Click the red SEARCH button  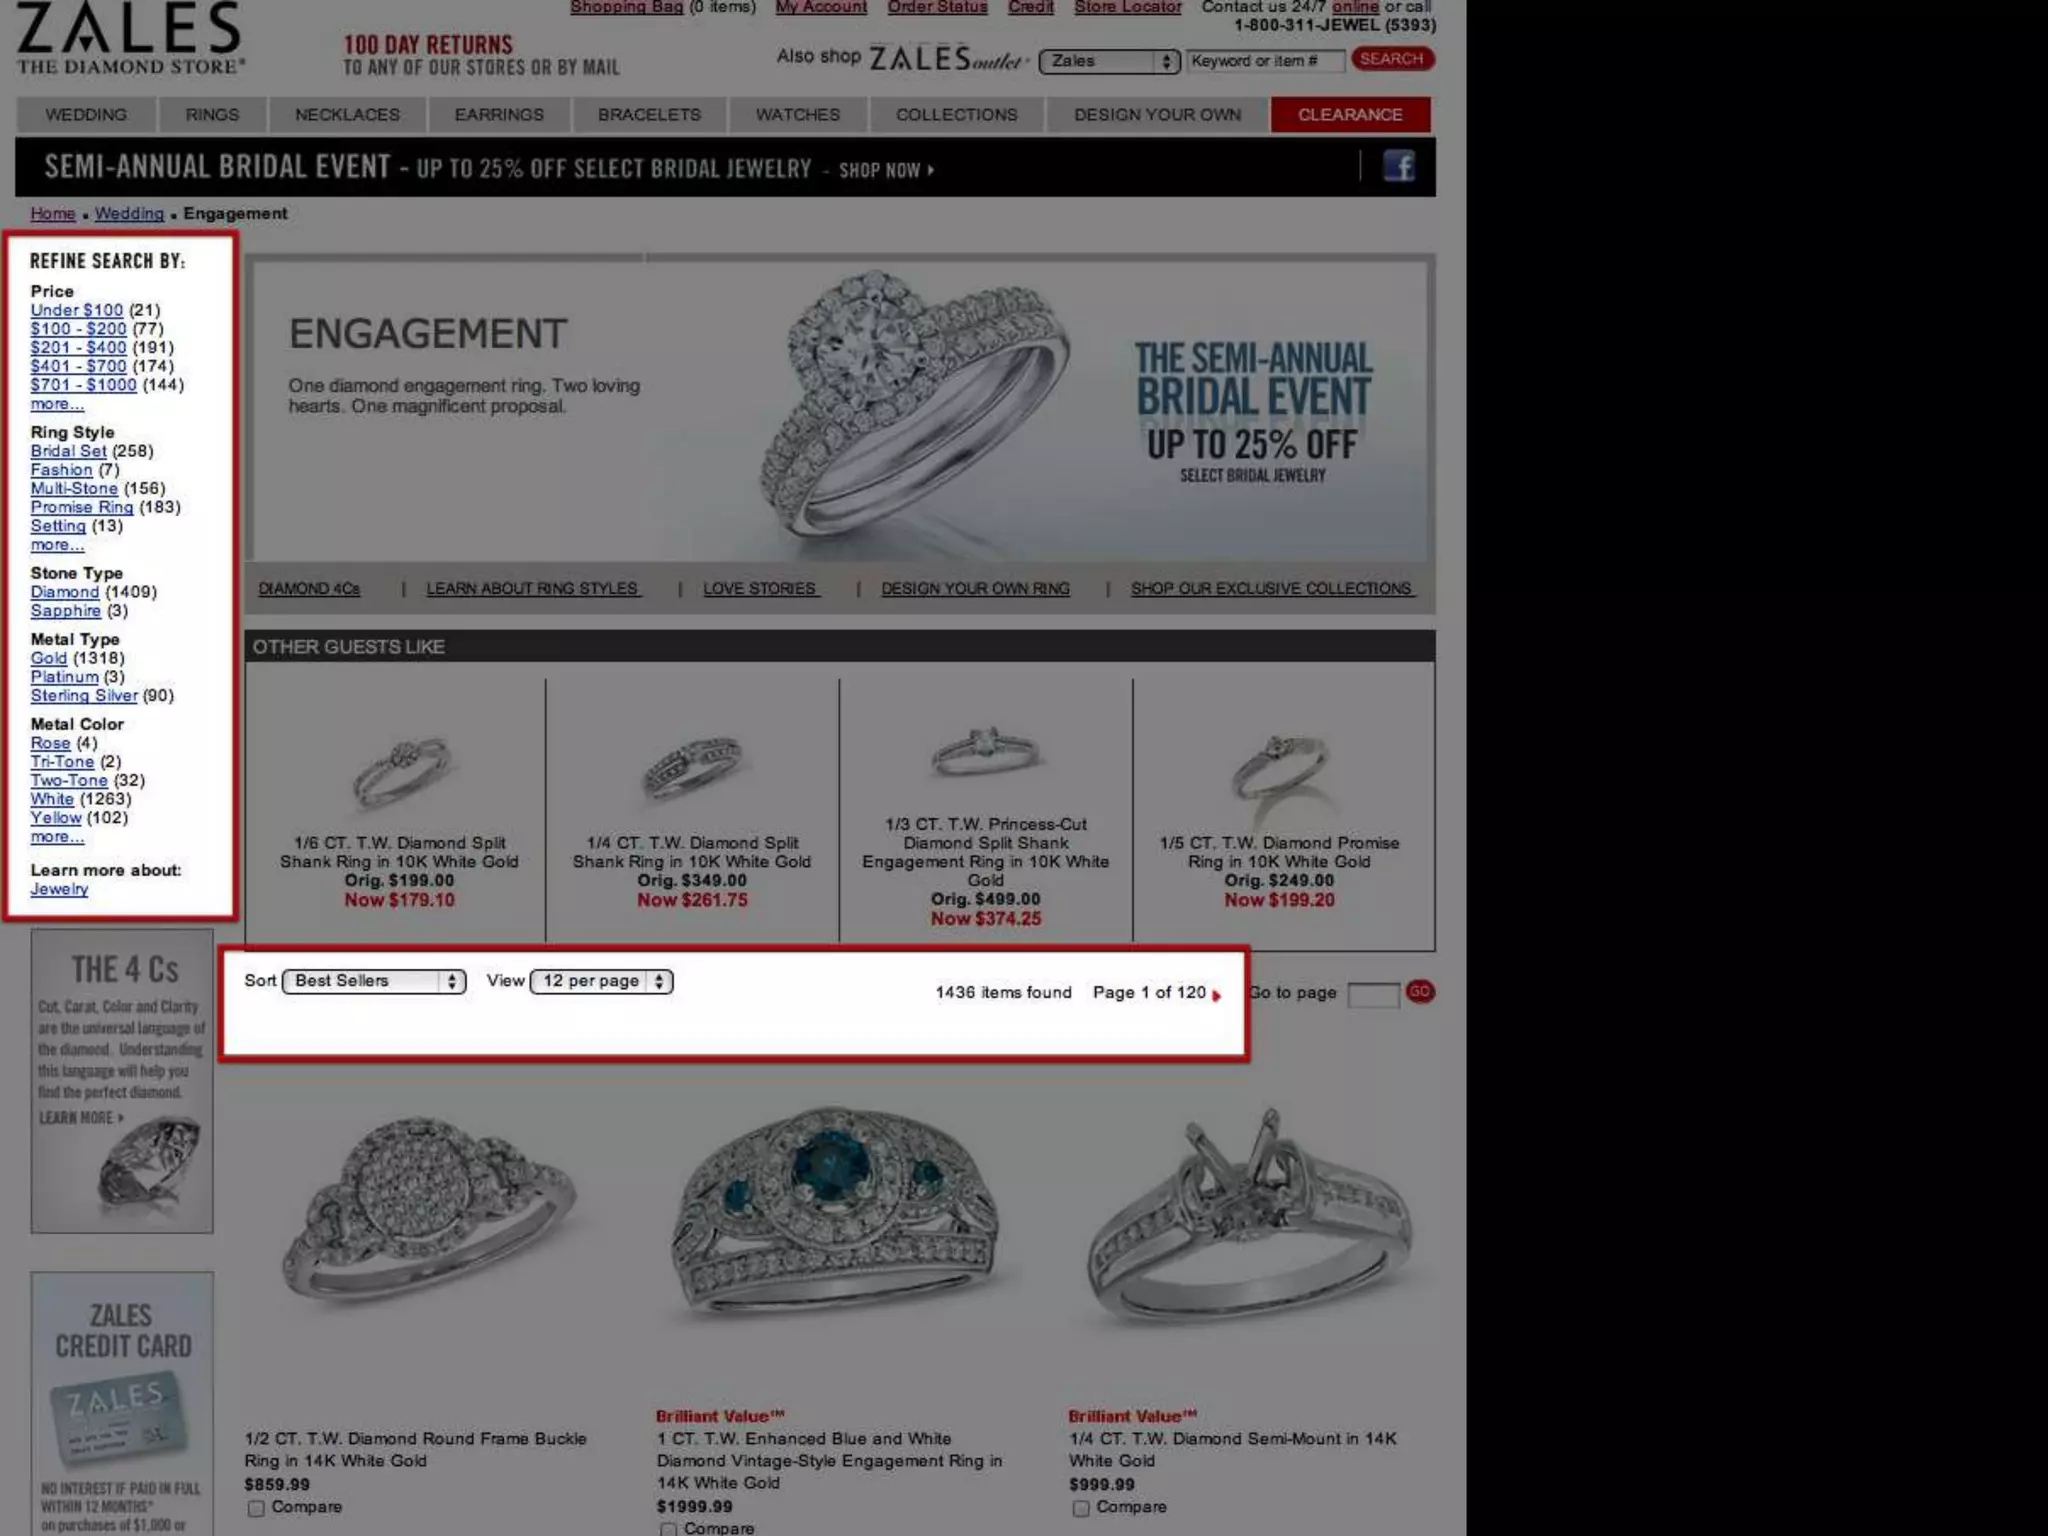[x=1391, y=59]
